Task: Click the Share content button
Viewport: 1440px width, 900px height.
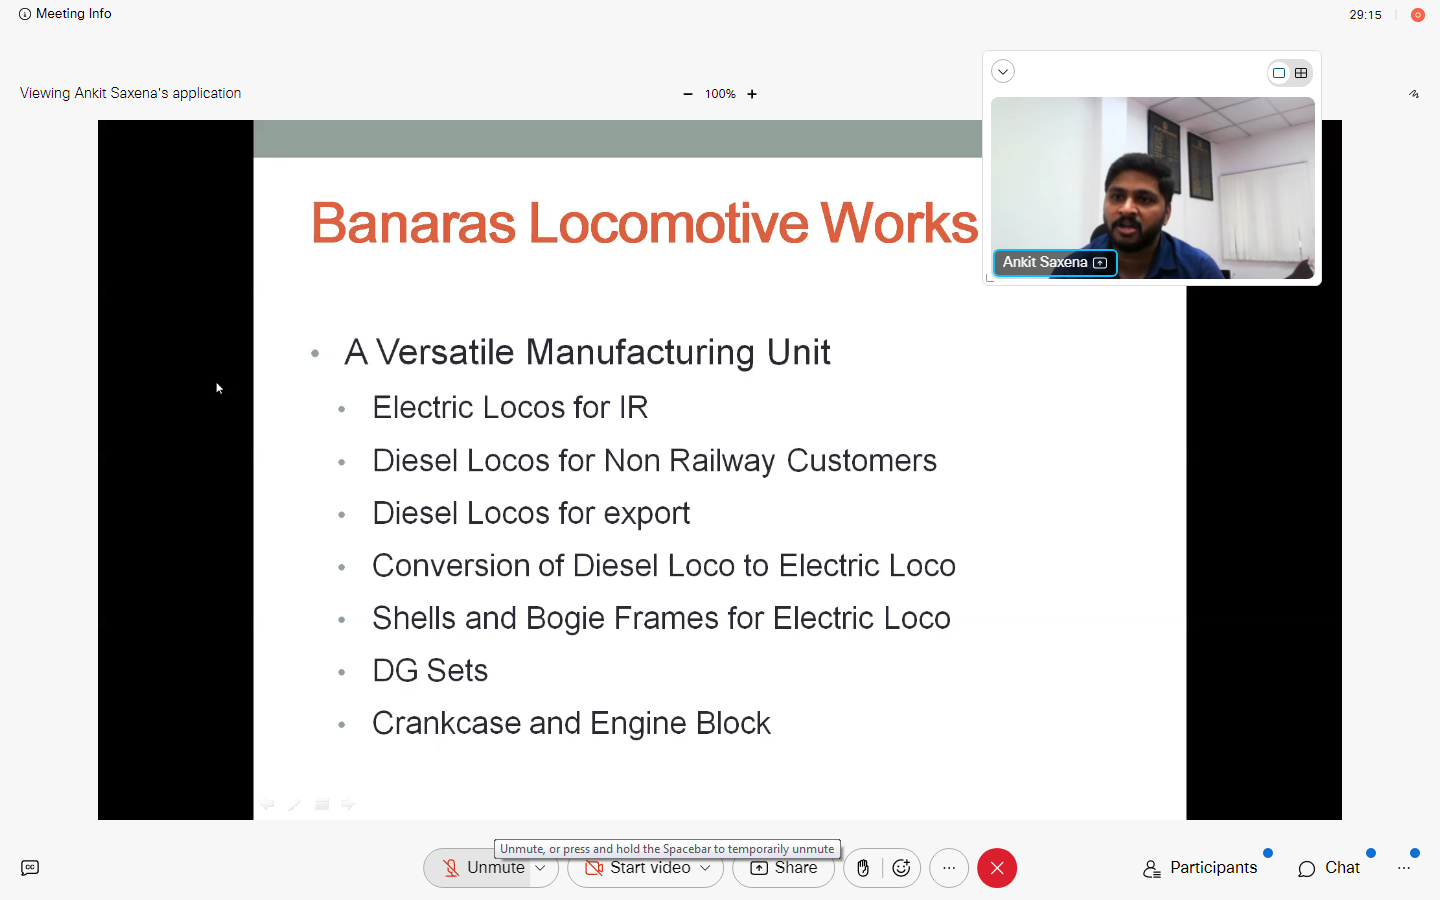Action: [784, 868]
